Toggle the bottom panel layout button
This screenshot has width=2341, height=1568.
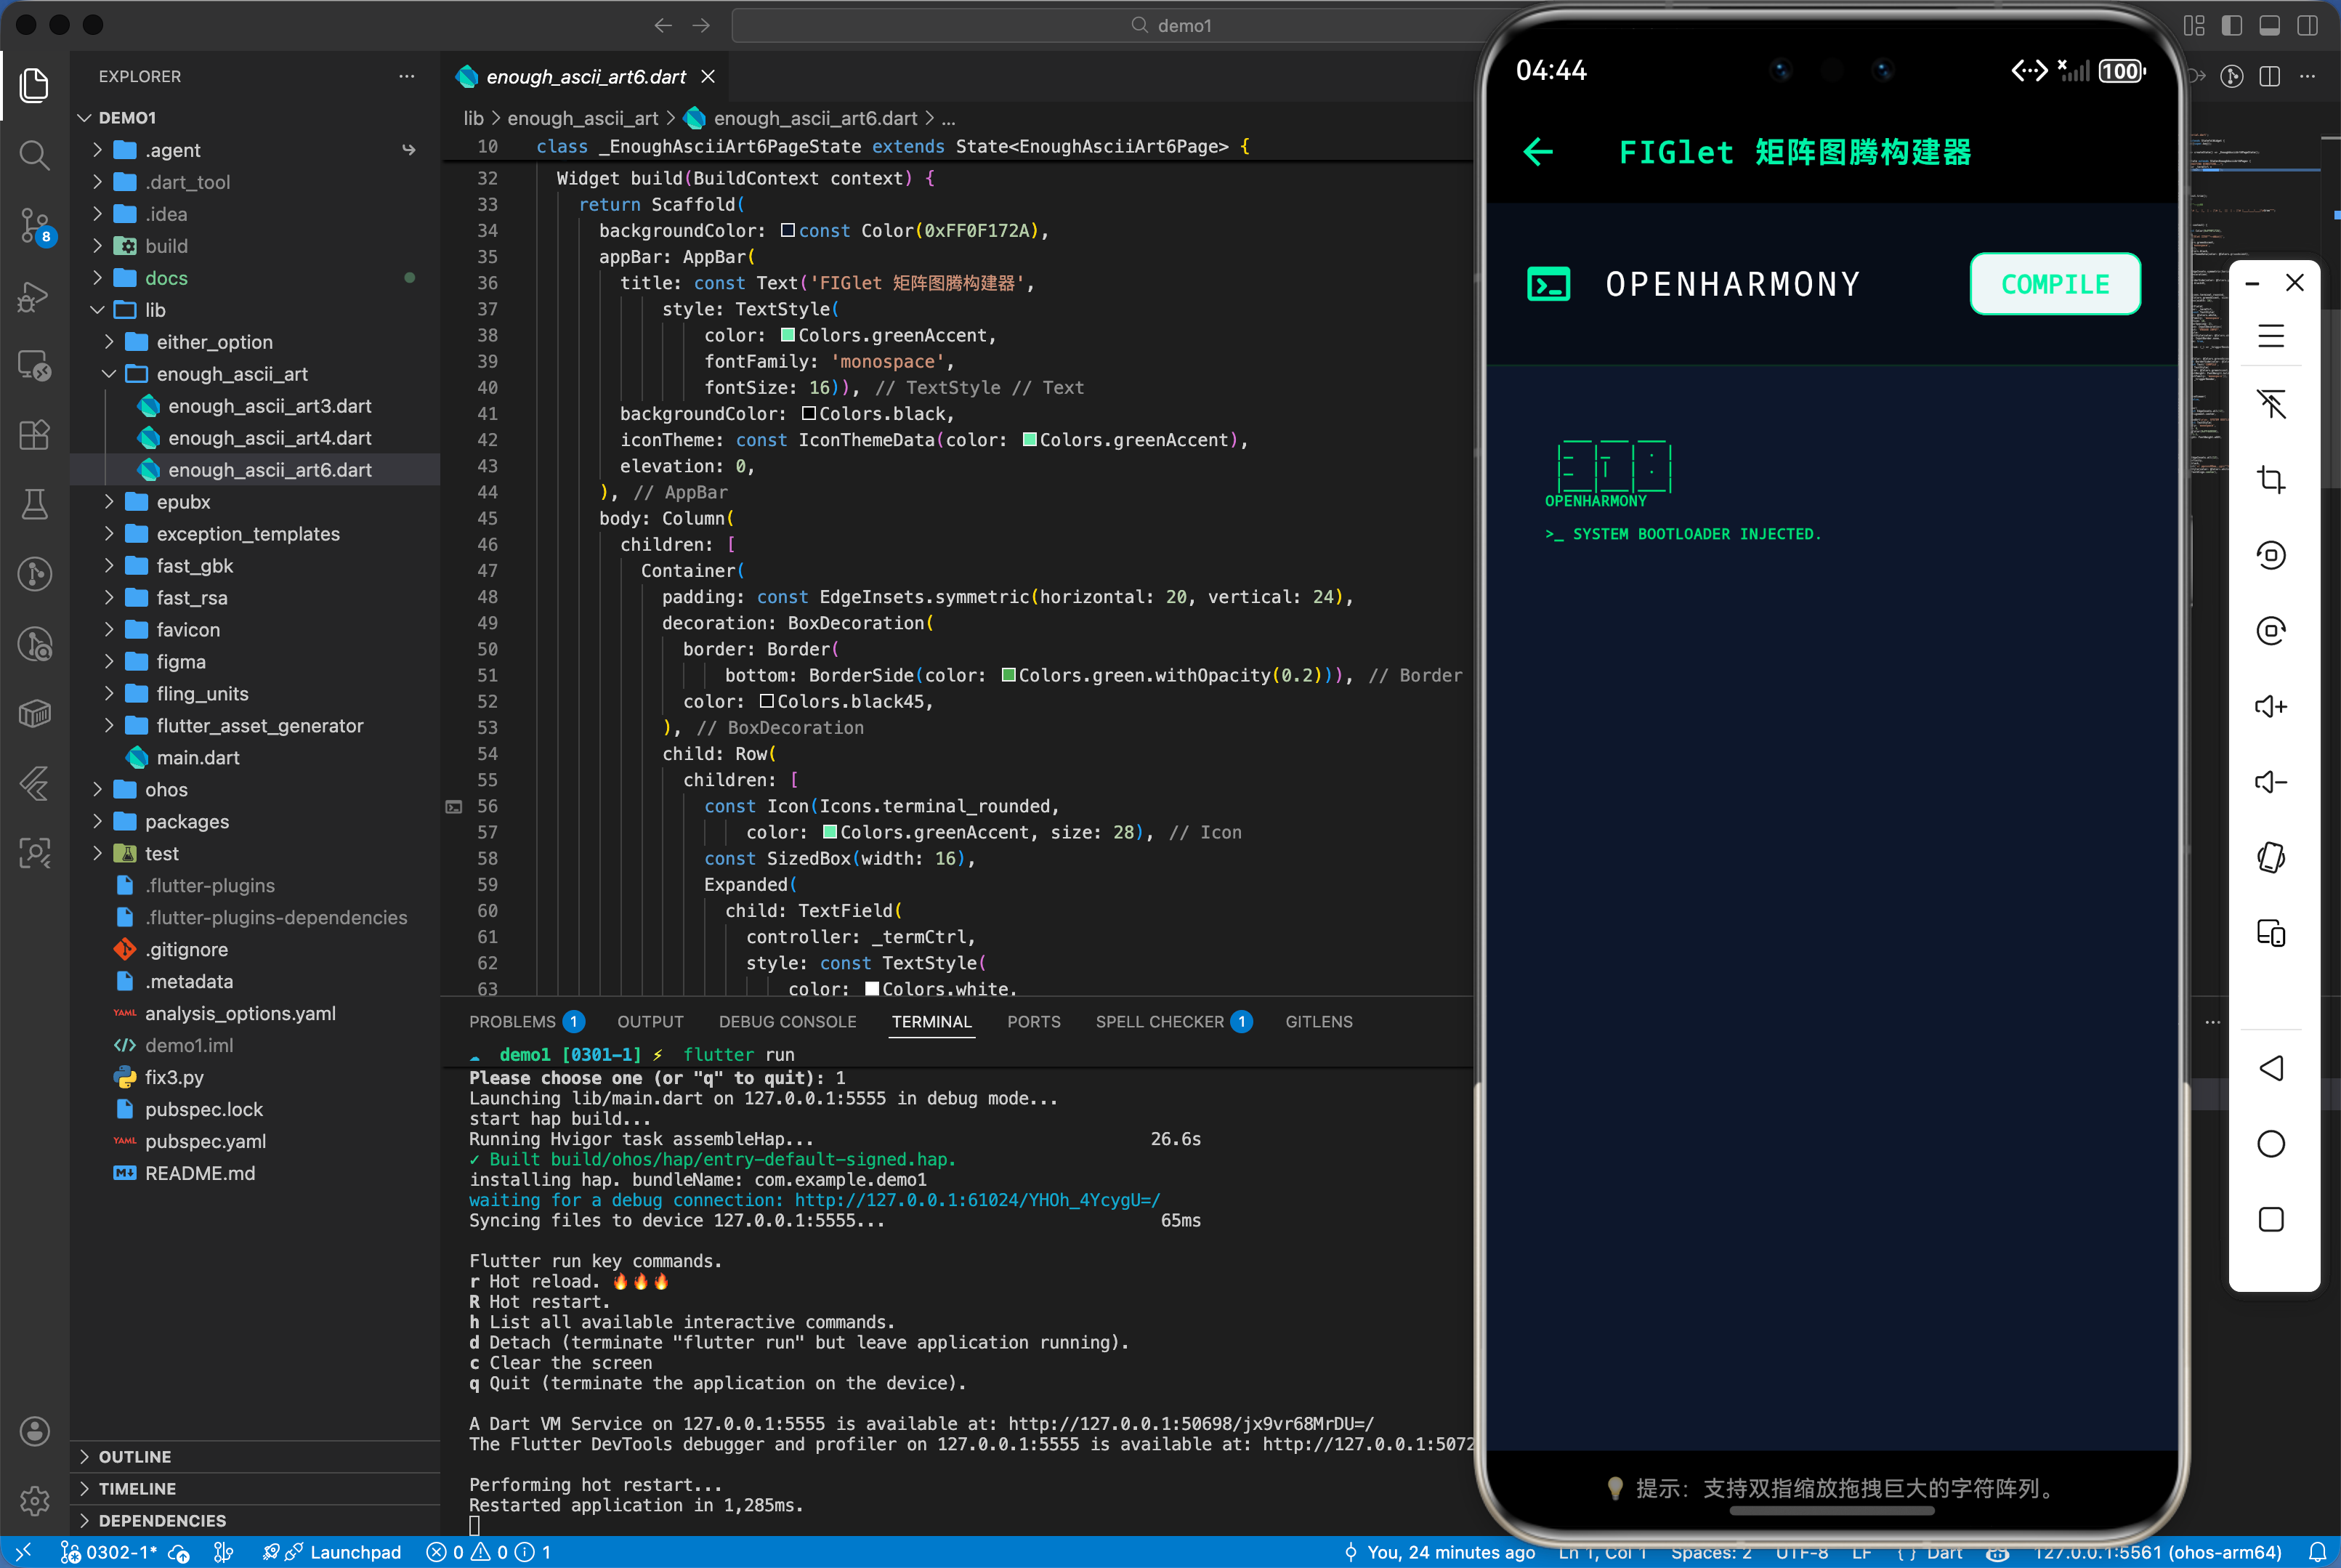2269,25
